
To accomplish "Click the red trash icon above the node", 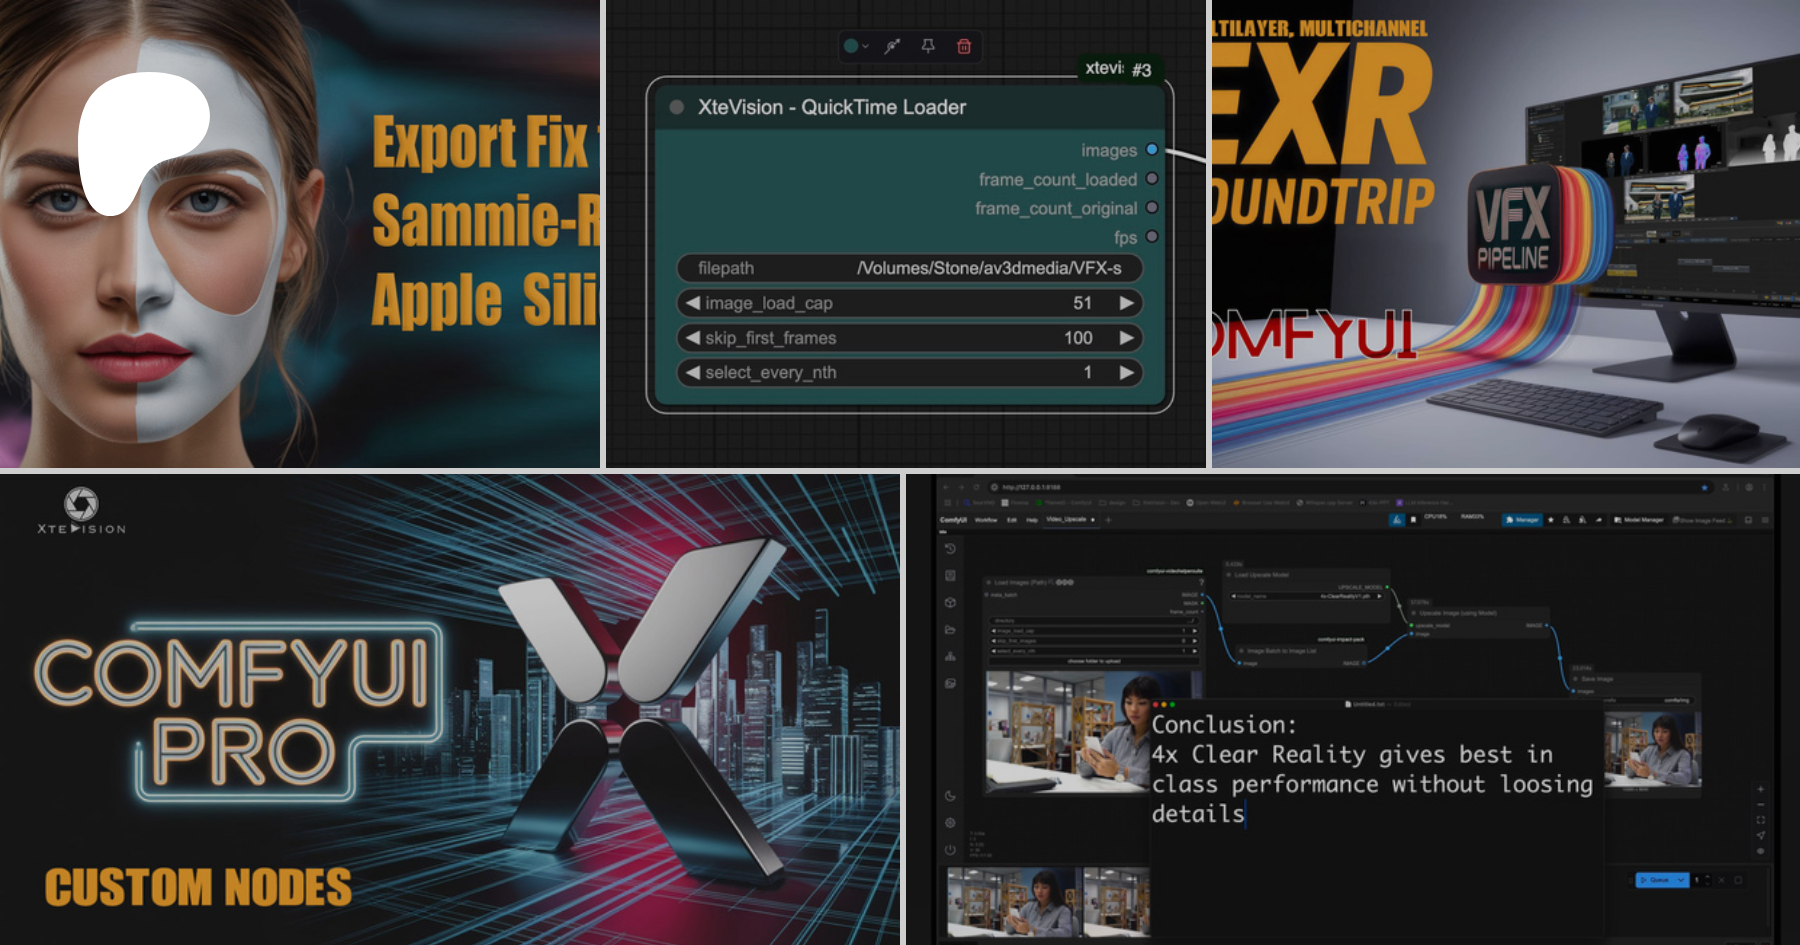I will [964, 46].
